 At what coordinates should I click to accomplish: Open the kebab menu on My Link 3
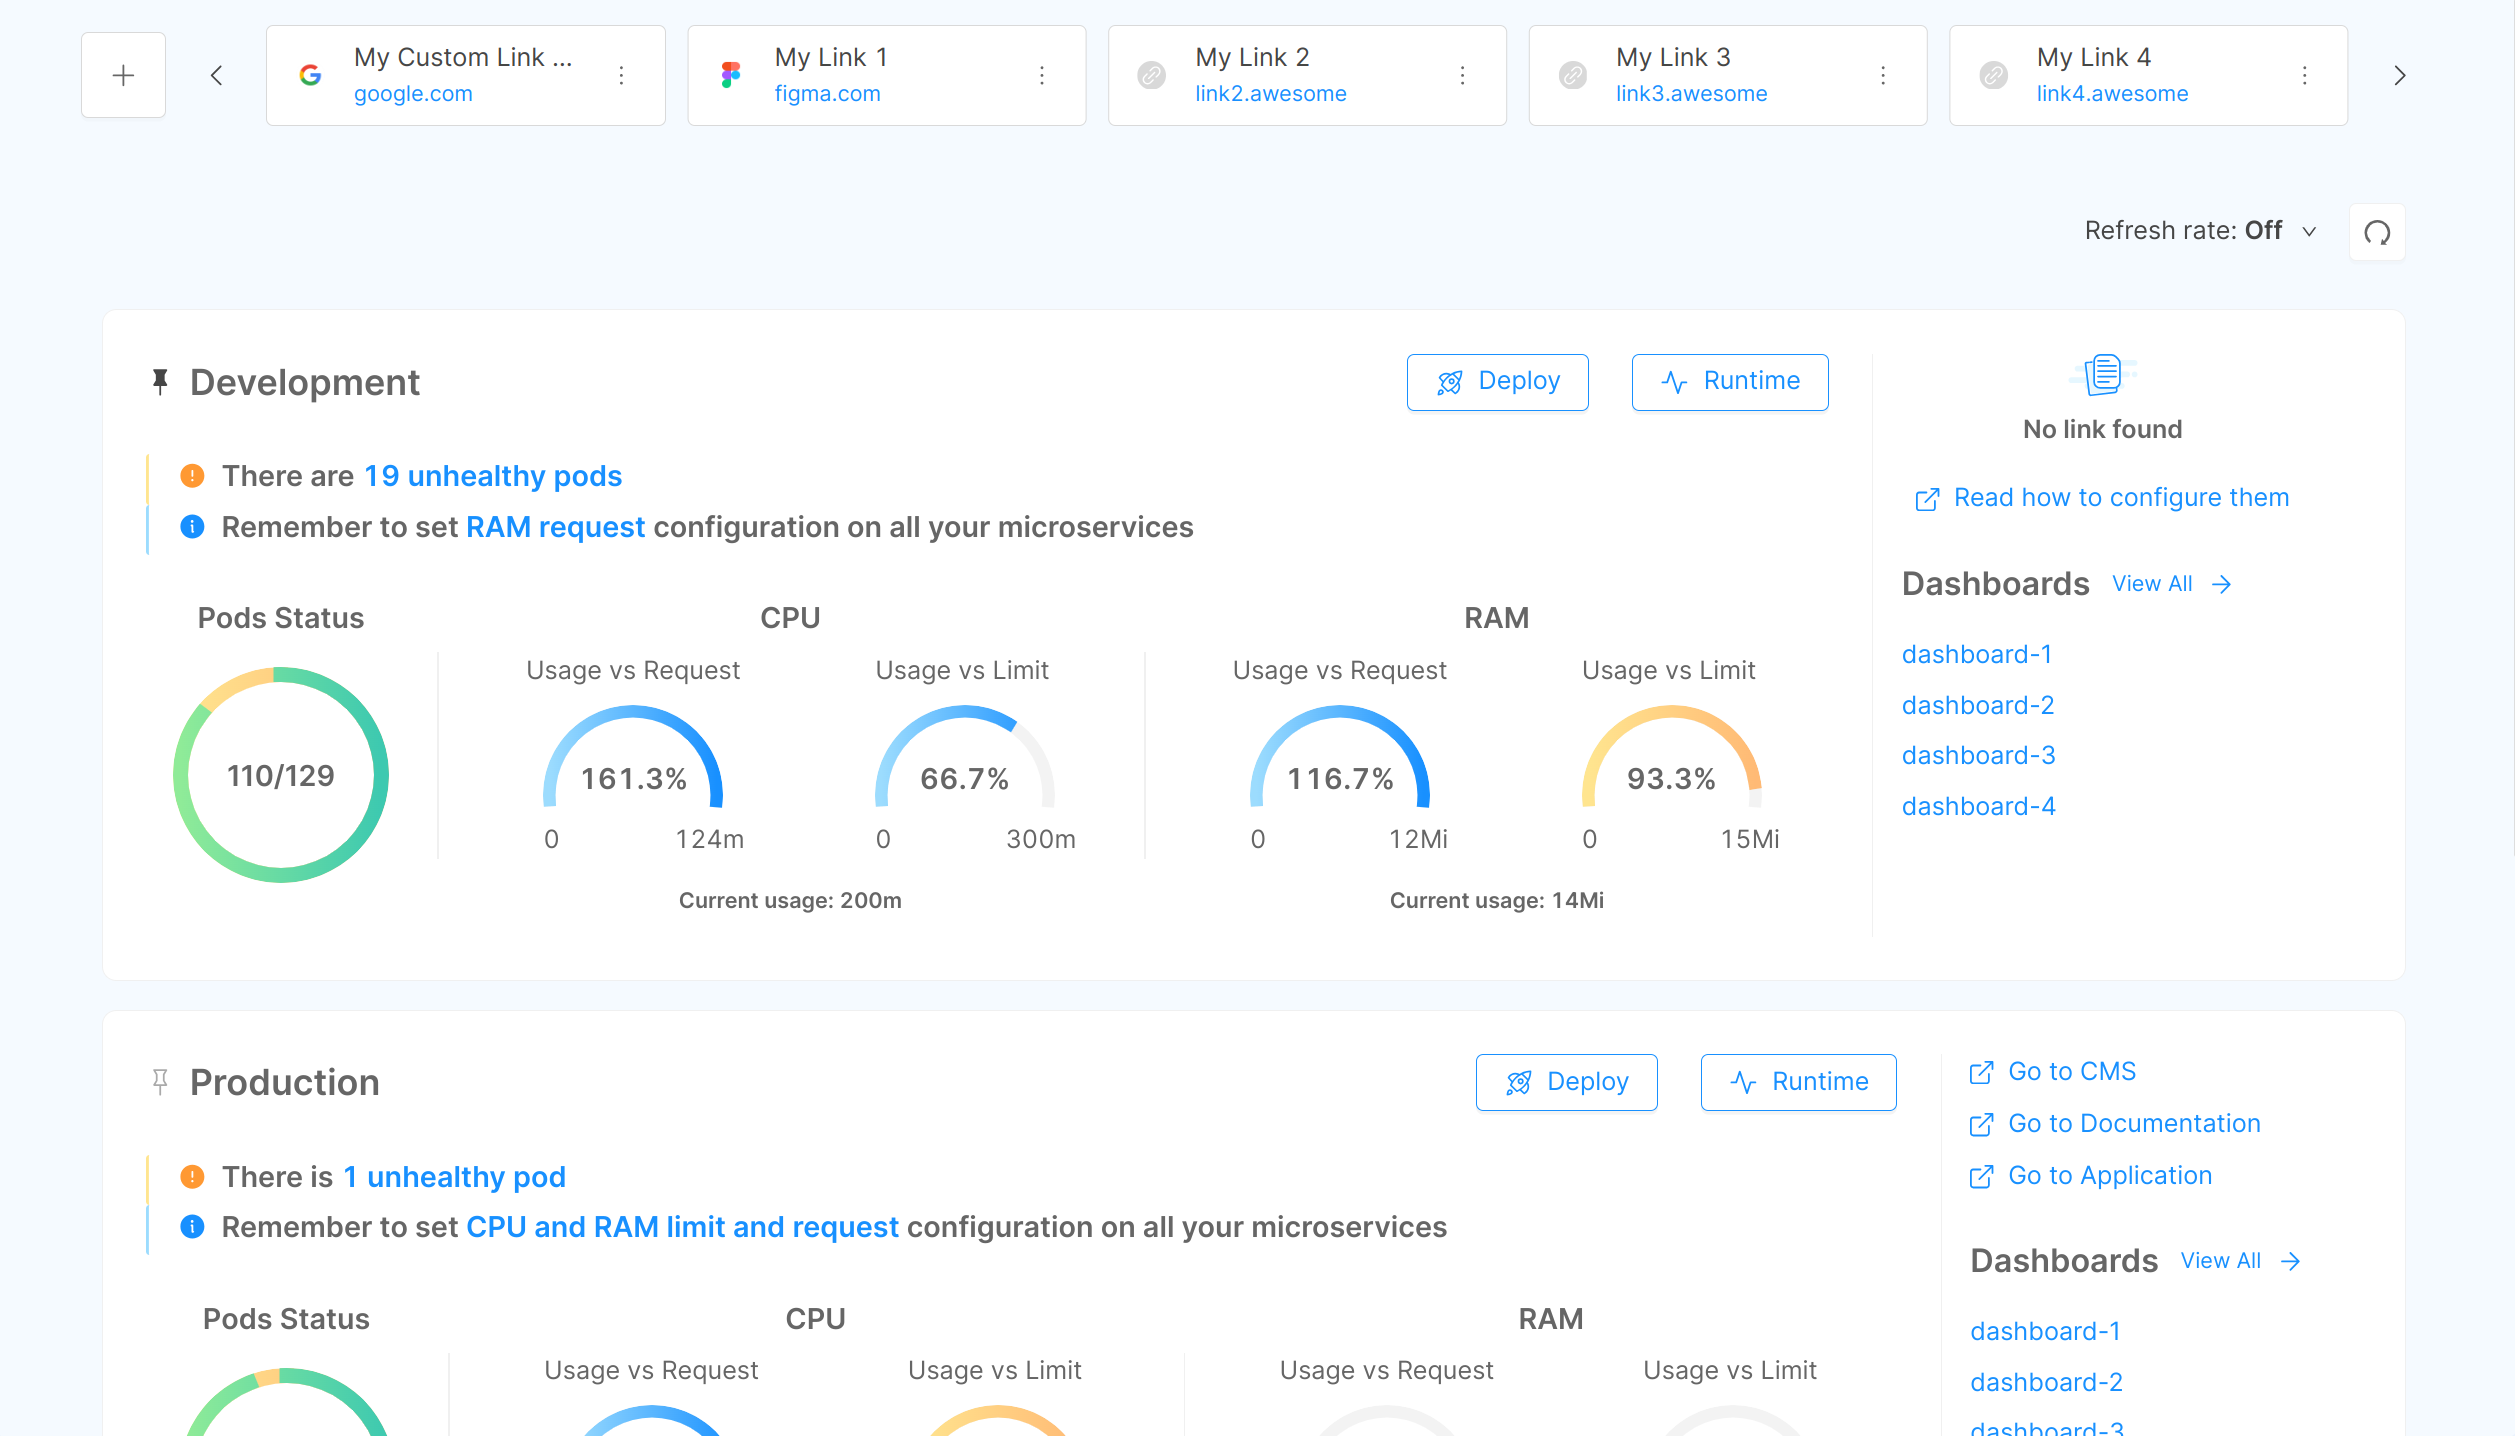(x=1883, y=74)
